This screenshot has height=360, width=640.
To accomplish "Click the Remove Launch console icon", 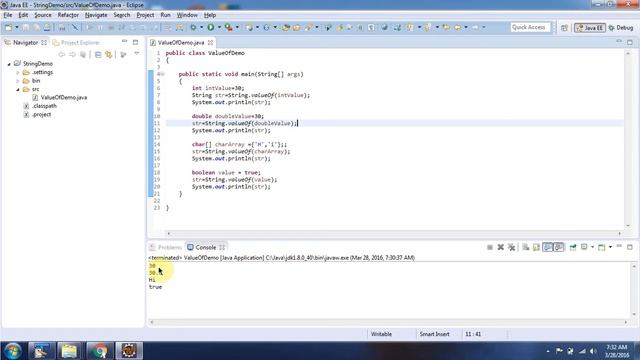I will pos(500,247).
